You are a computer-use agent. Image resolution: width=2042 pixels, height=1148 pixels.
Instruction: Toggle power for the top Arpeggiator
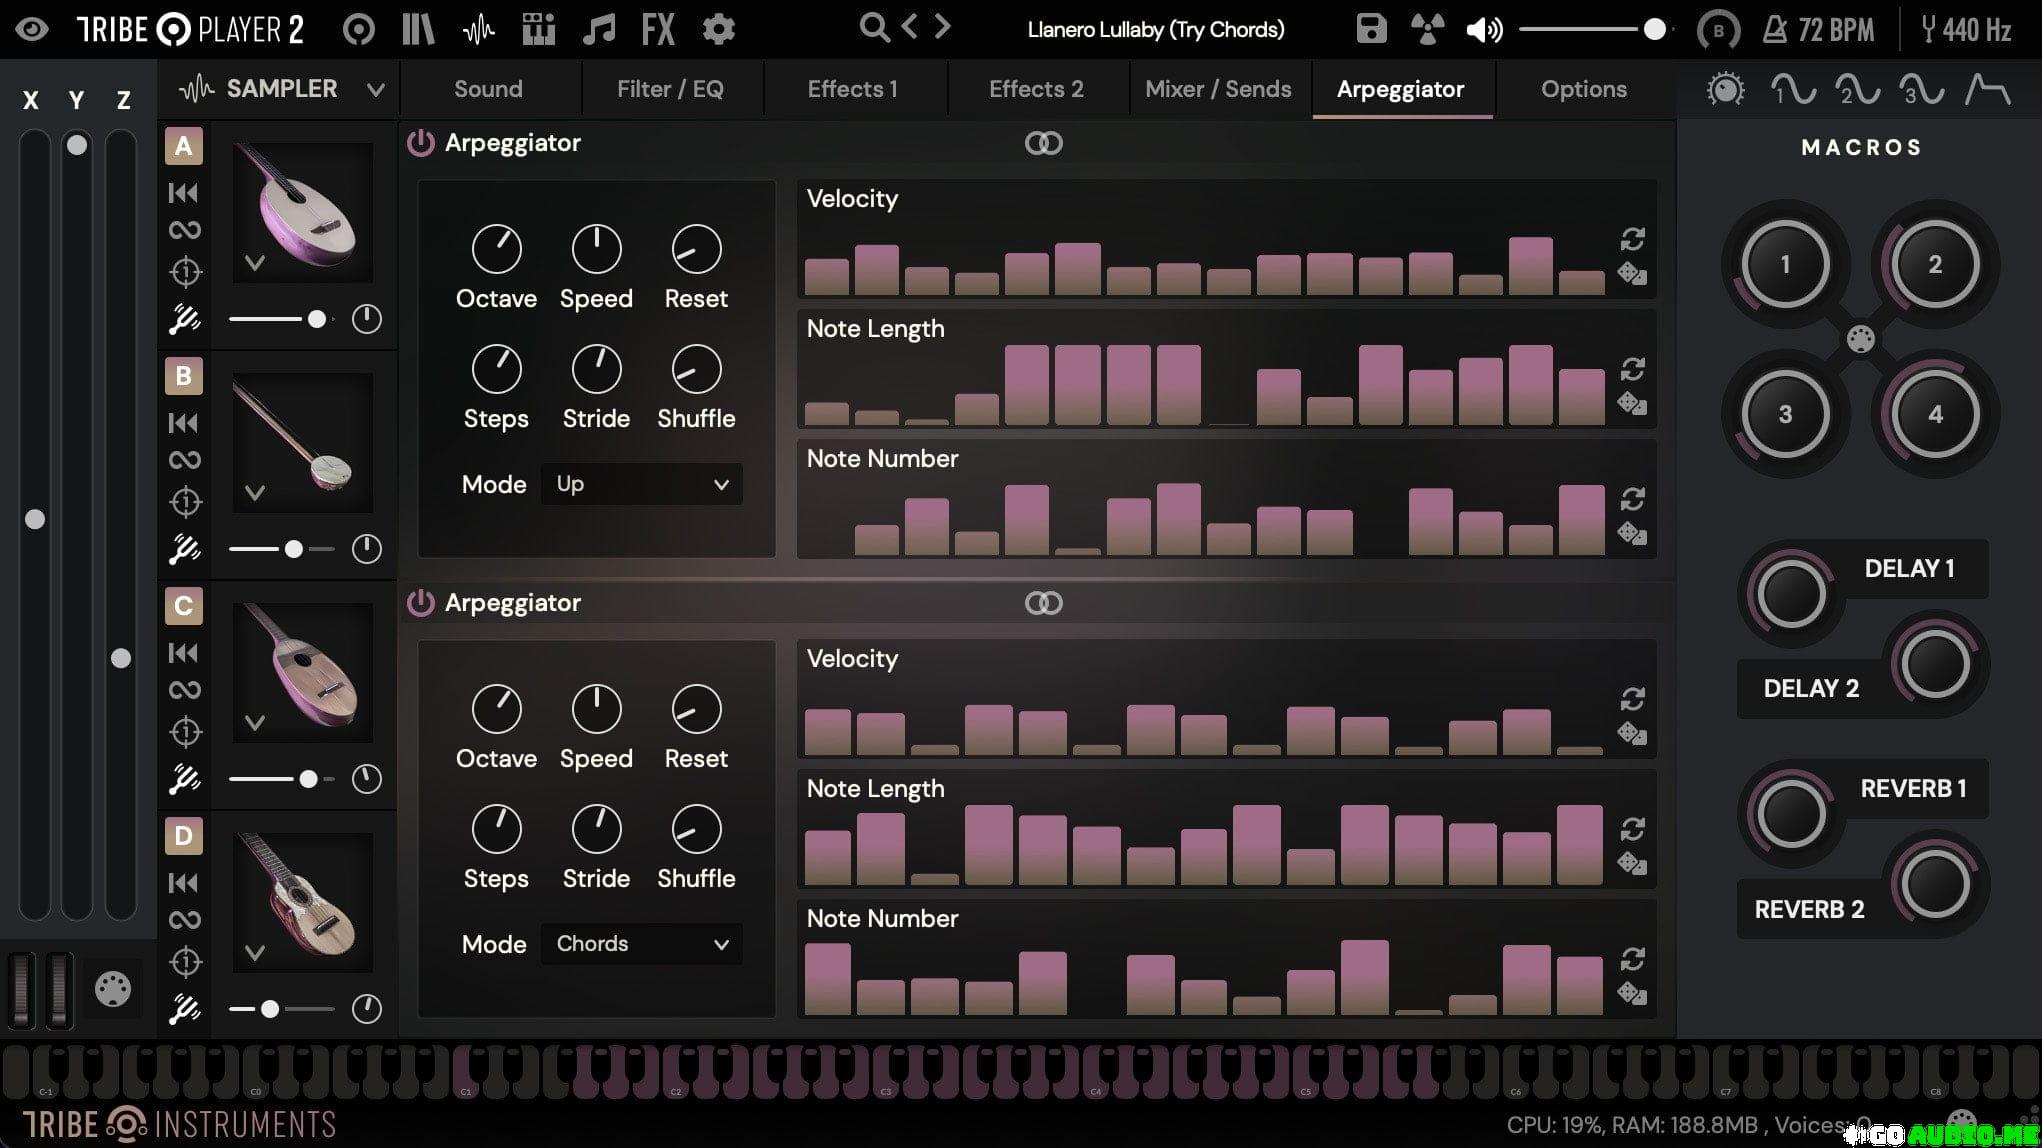[x=421, y=143]
